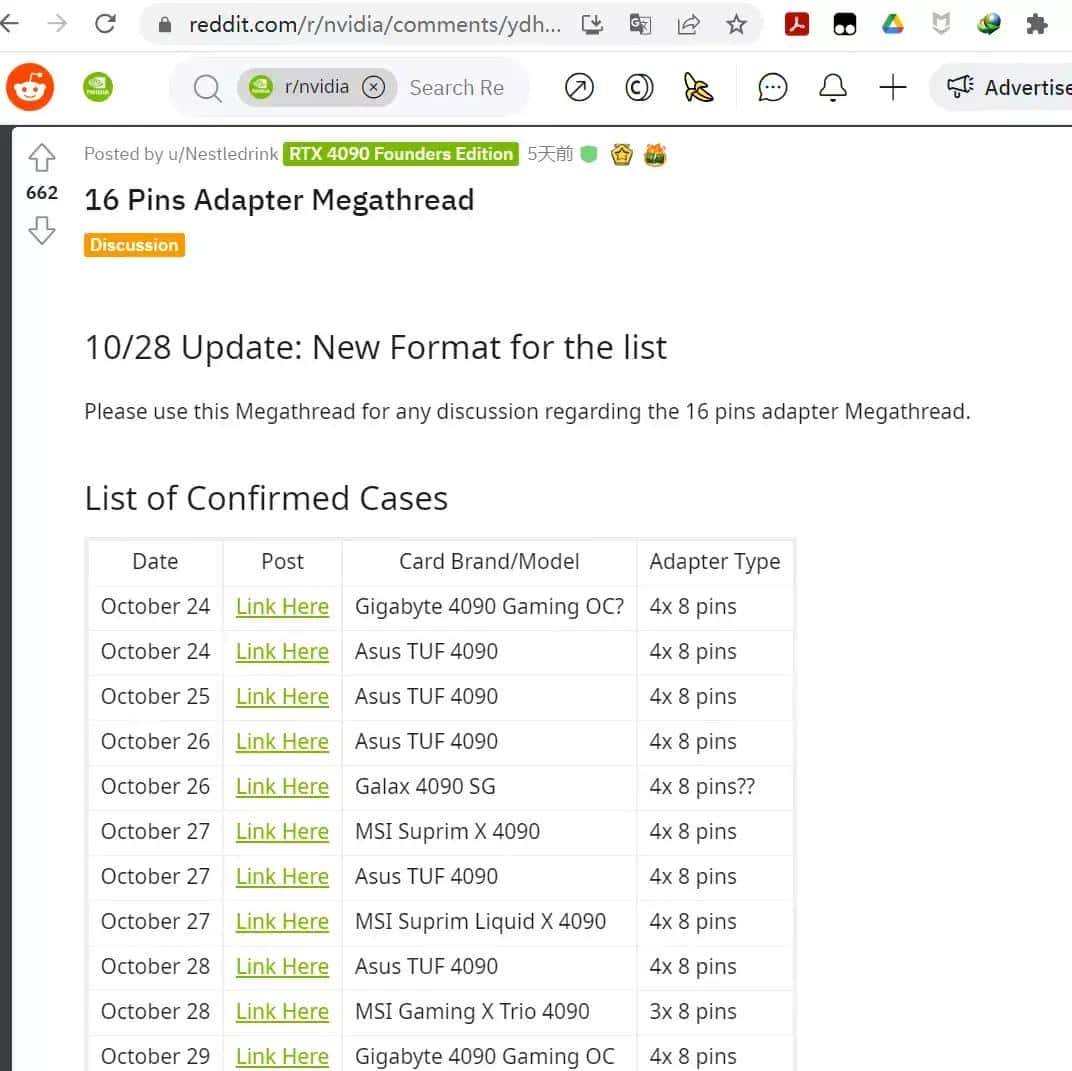This screenshot has width=1072, height=1071.
Task: Focus the Reddit search input field
Action: (457, 88)
